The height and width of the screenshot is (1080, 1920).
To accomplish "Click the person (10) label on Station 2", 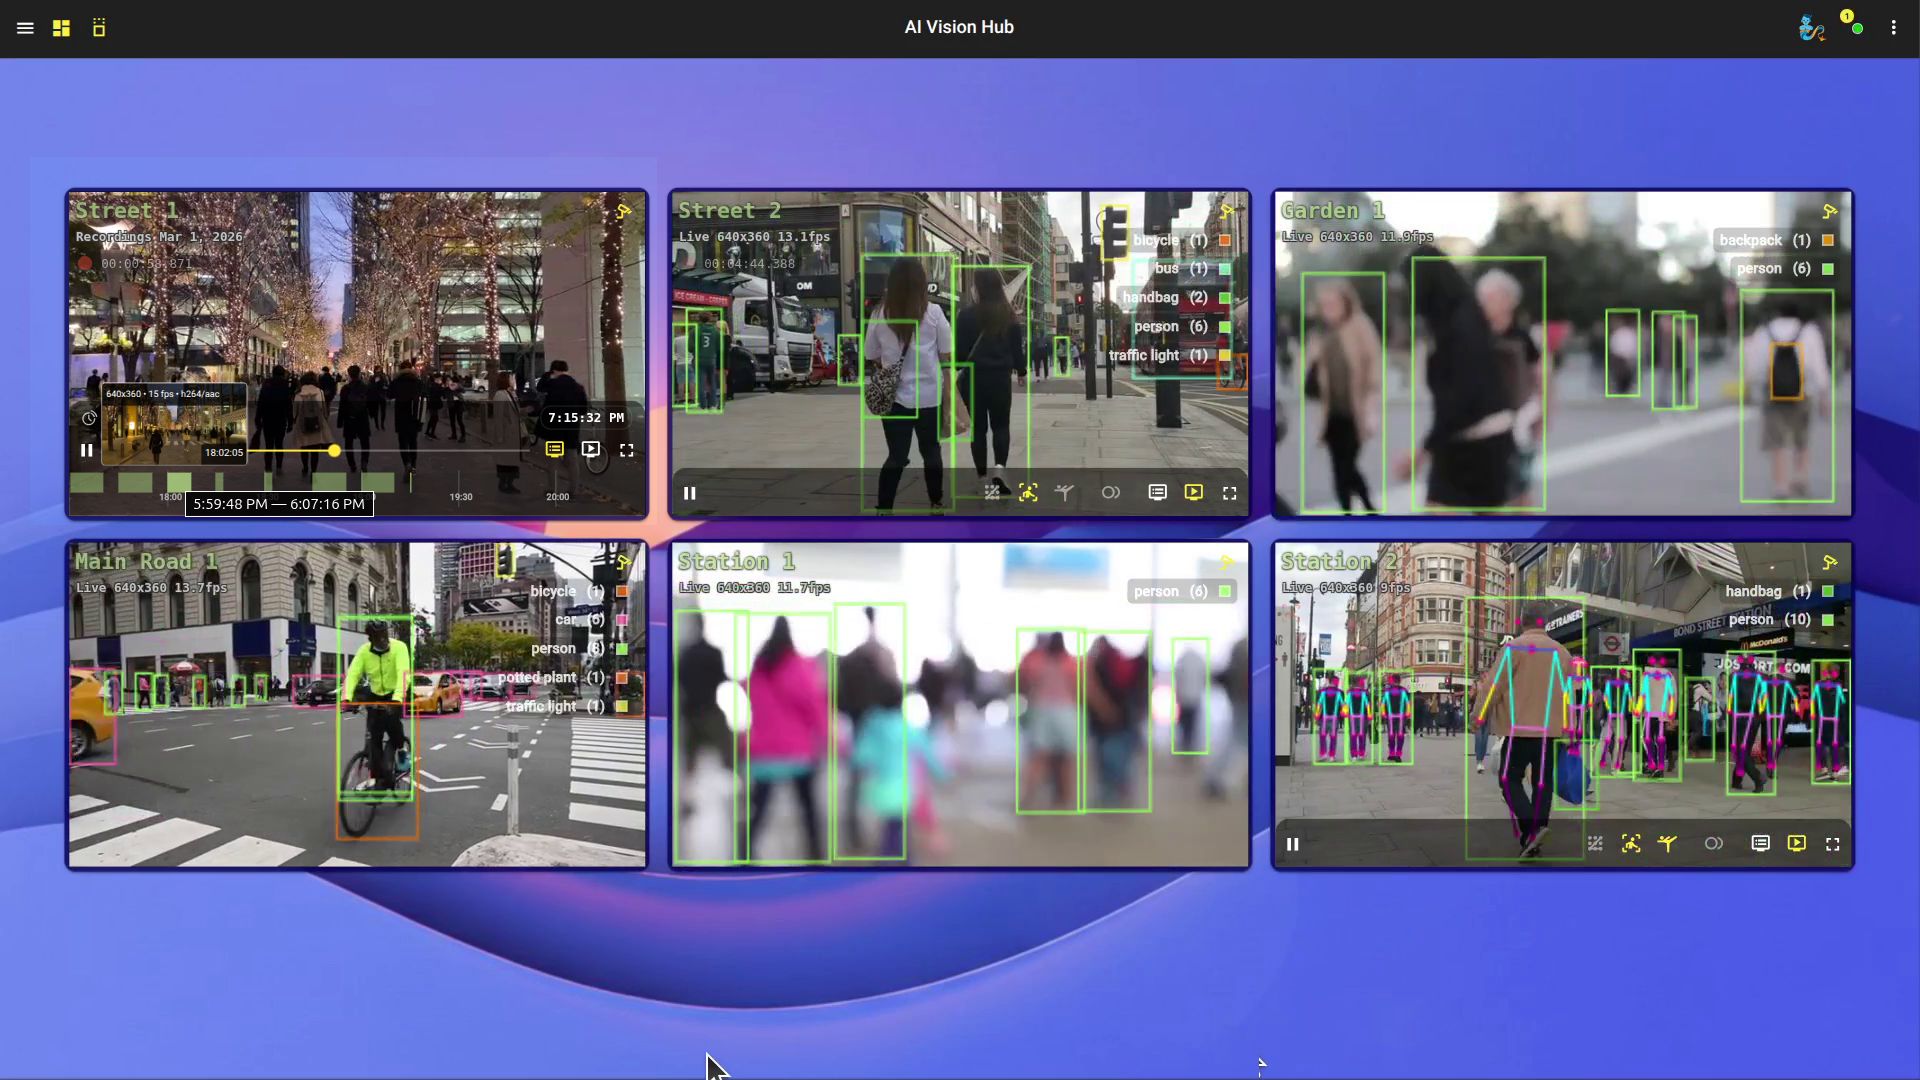I will [1770, 620].
